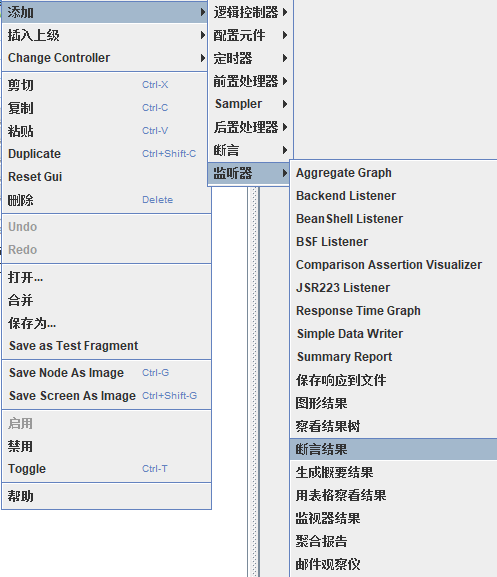The image size is (497, 577).
Task: Click the 保存为... menu entry
Action: pyautogui.click(x=106, y=323)
